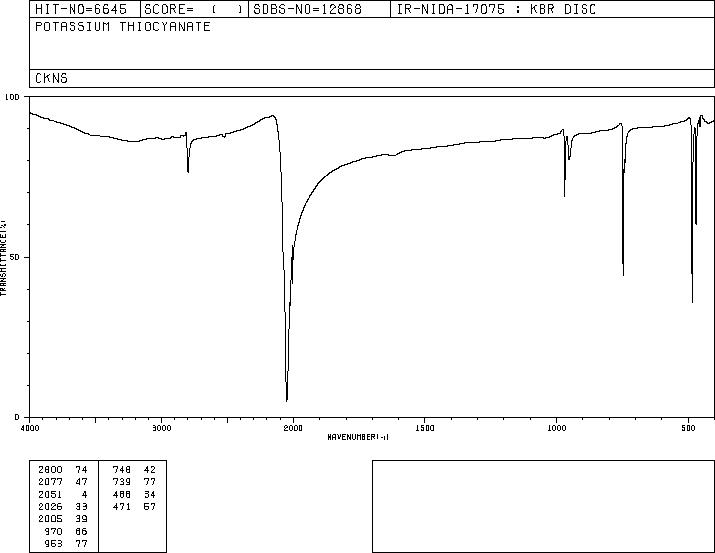Click the 500 wavenumber axis label
The image size is (715, 553).
pyautogui.click(x=688, y=428)
